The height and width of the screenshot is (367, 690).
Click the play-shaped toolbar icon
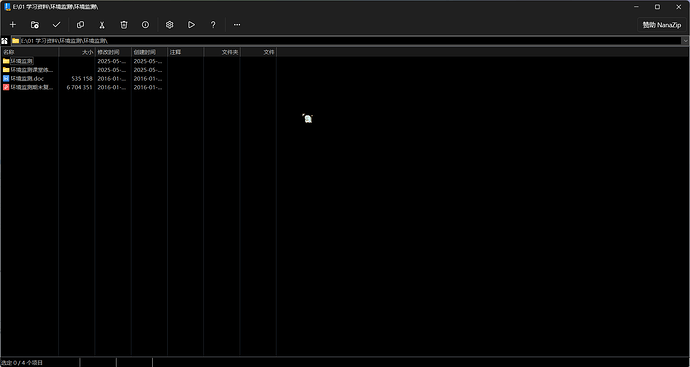click(x=191, y=25)
